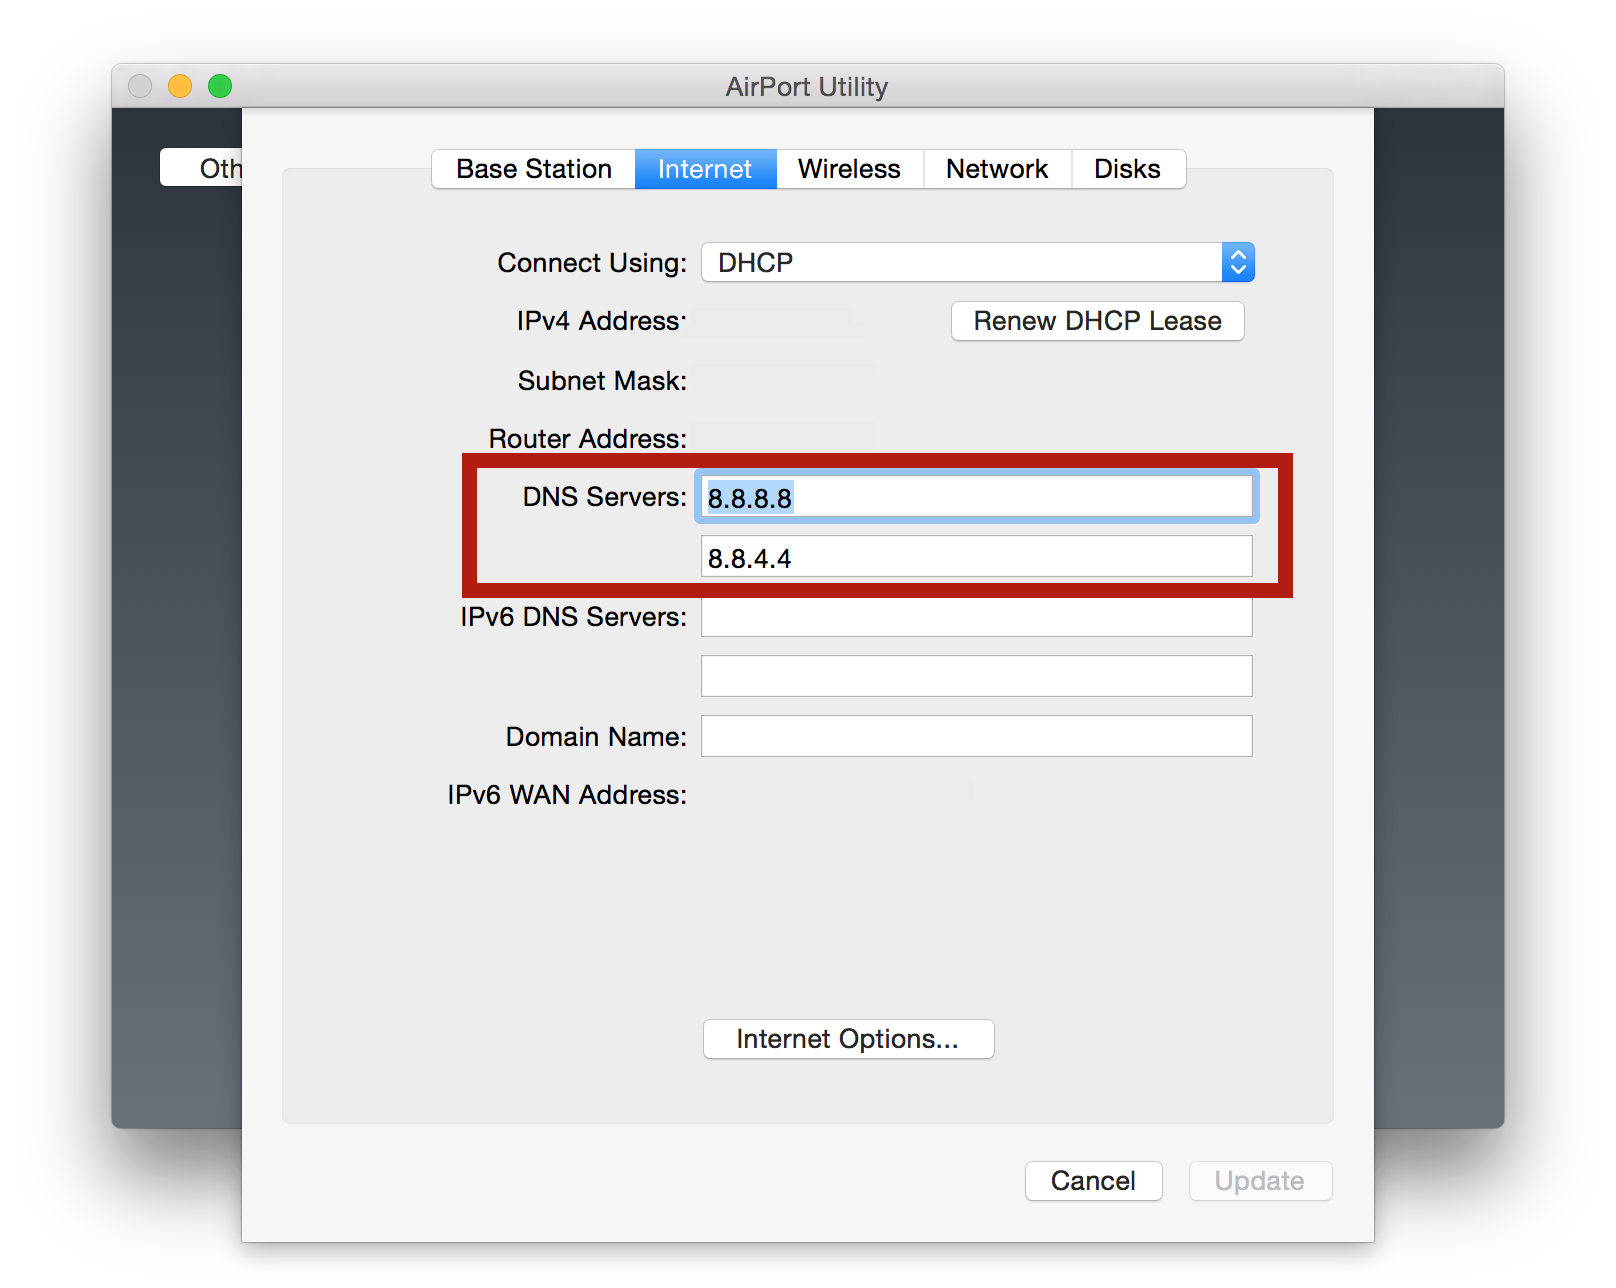Screen dimensions: 1616x1288
Task: Click the secondary DNS field 8.8.4.4
Action: tap(977, 557)
